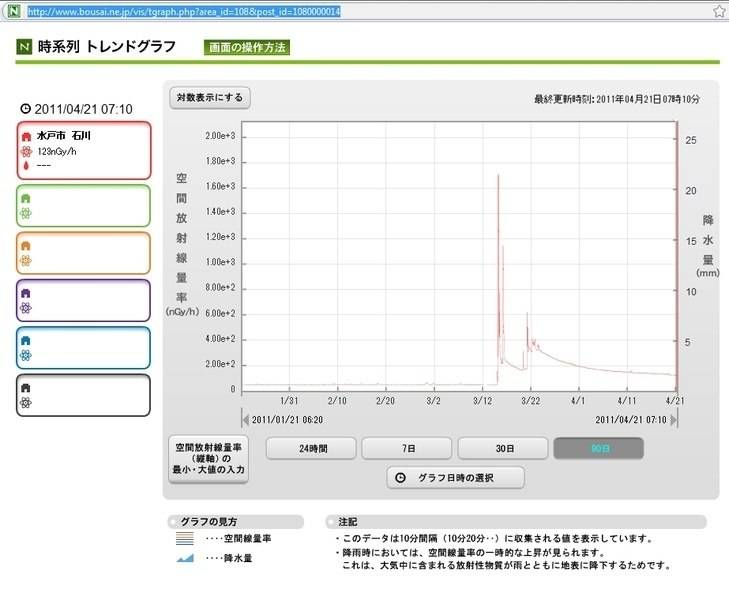Select the 90日 time range
Image resolution: width=729 pixels, height=600 pixels.
[599, 449]
